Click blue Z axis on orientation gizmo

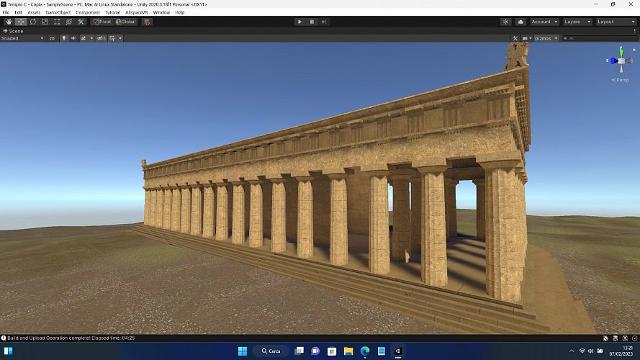click(613, 61)
